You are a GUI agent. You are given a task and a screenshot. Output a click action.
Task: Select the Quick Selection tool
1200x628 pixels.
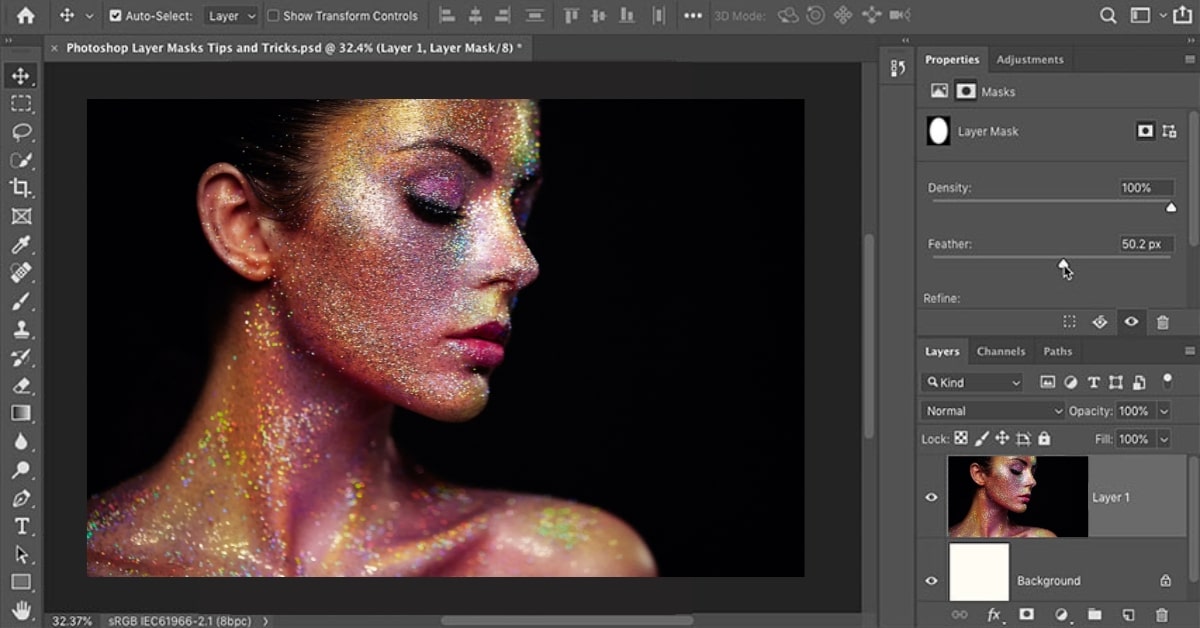point(21,159)
